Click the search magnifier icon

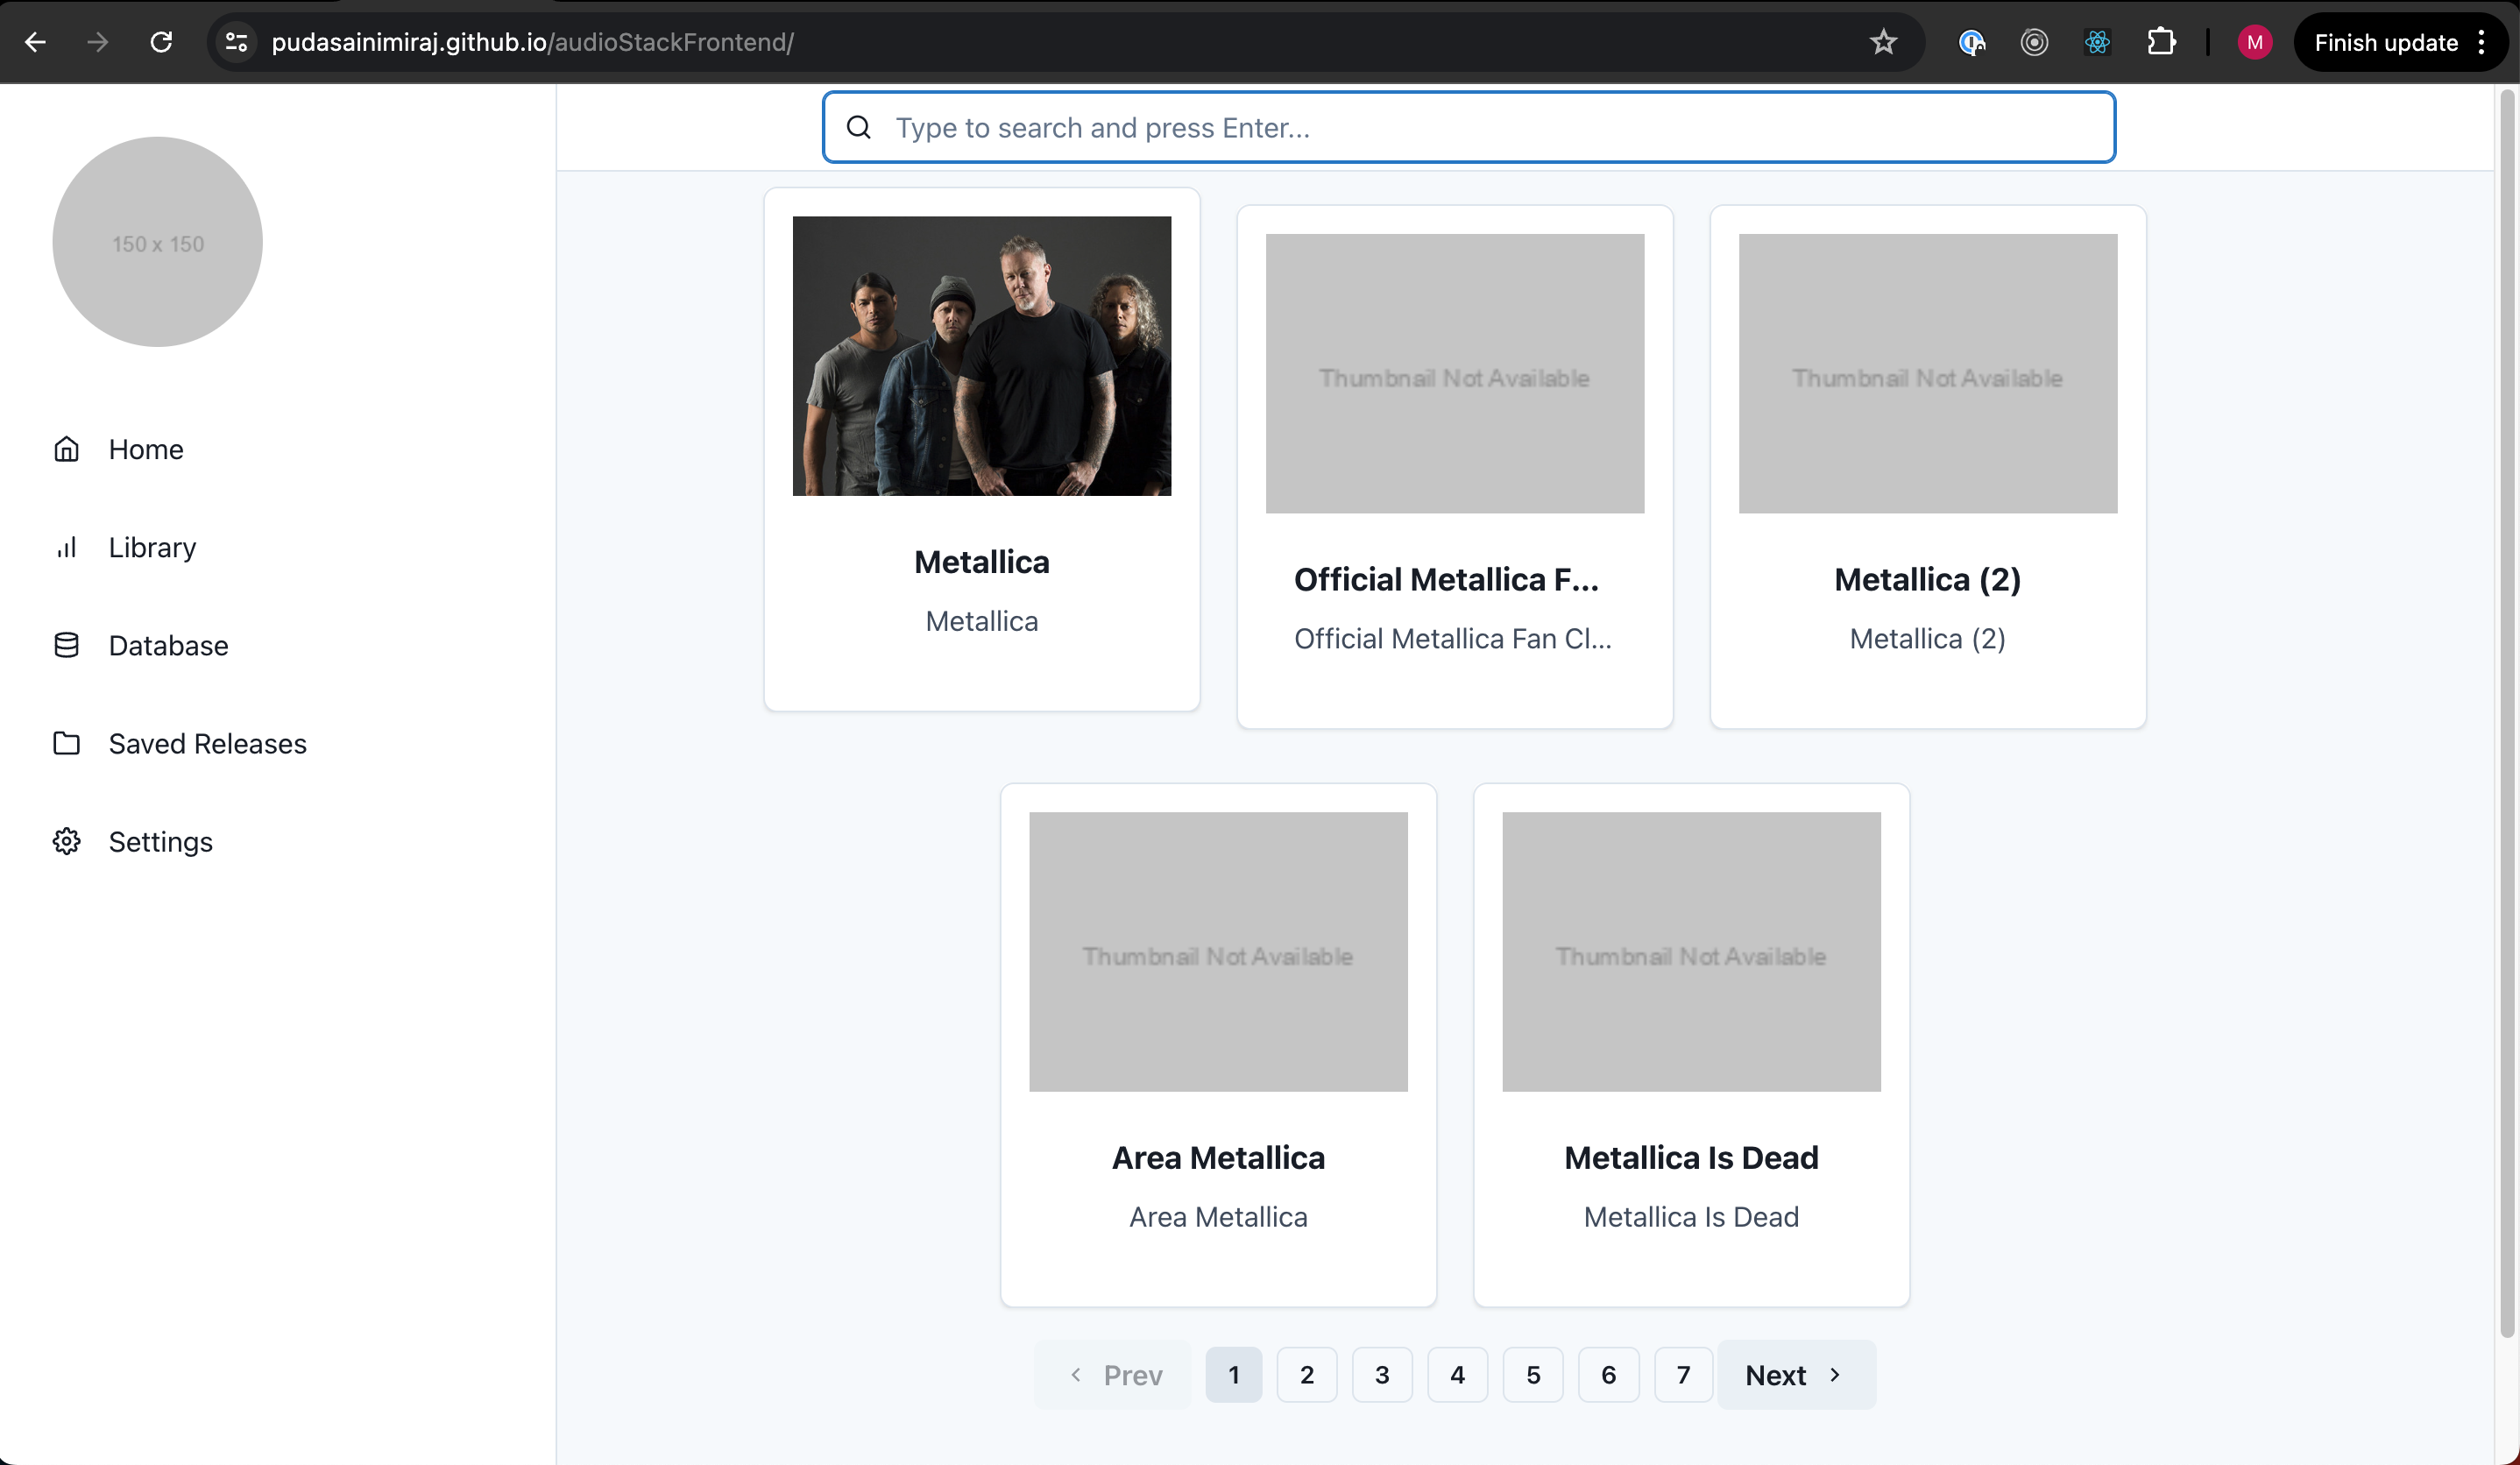[x=858, y=127]
